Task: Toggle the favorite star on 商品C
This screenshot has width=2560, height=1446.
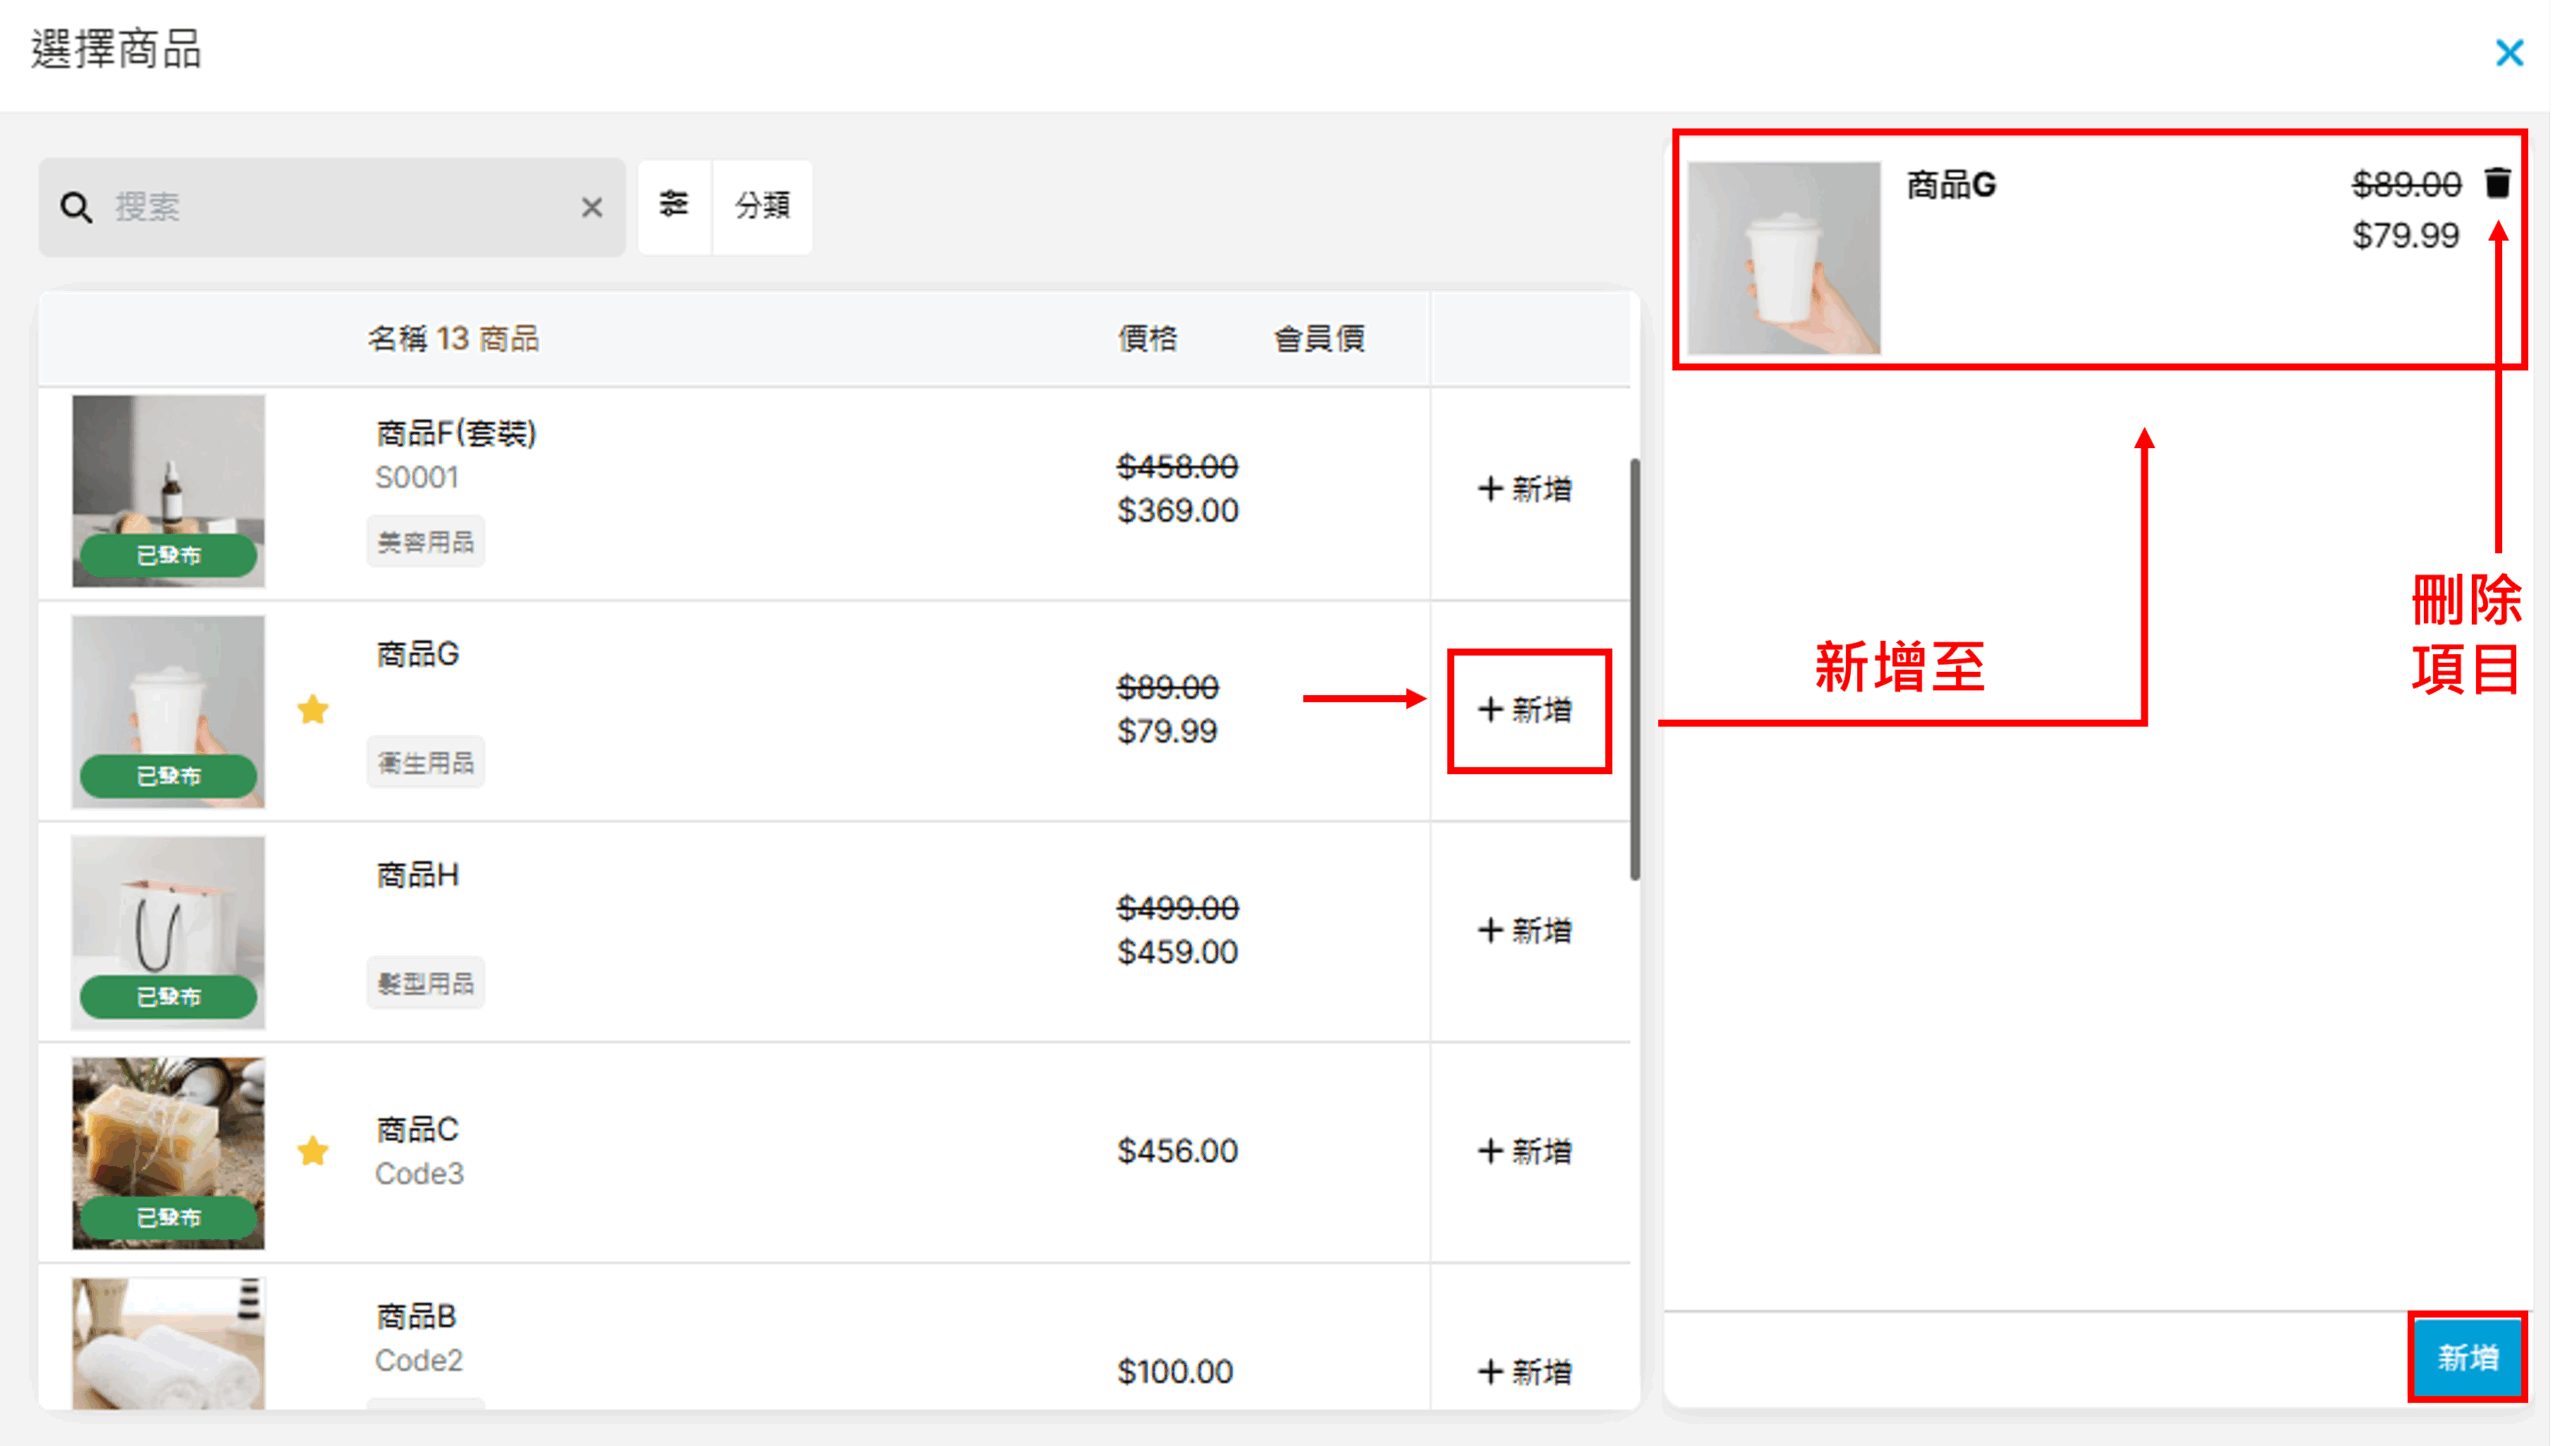Action: pos(313,1151)
